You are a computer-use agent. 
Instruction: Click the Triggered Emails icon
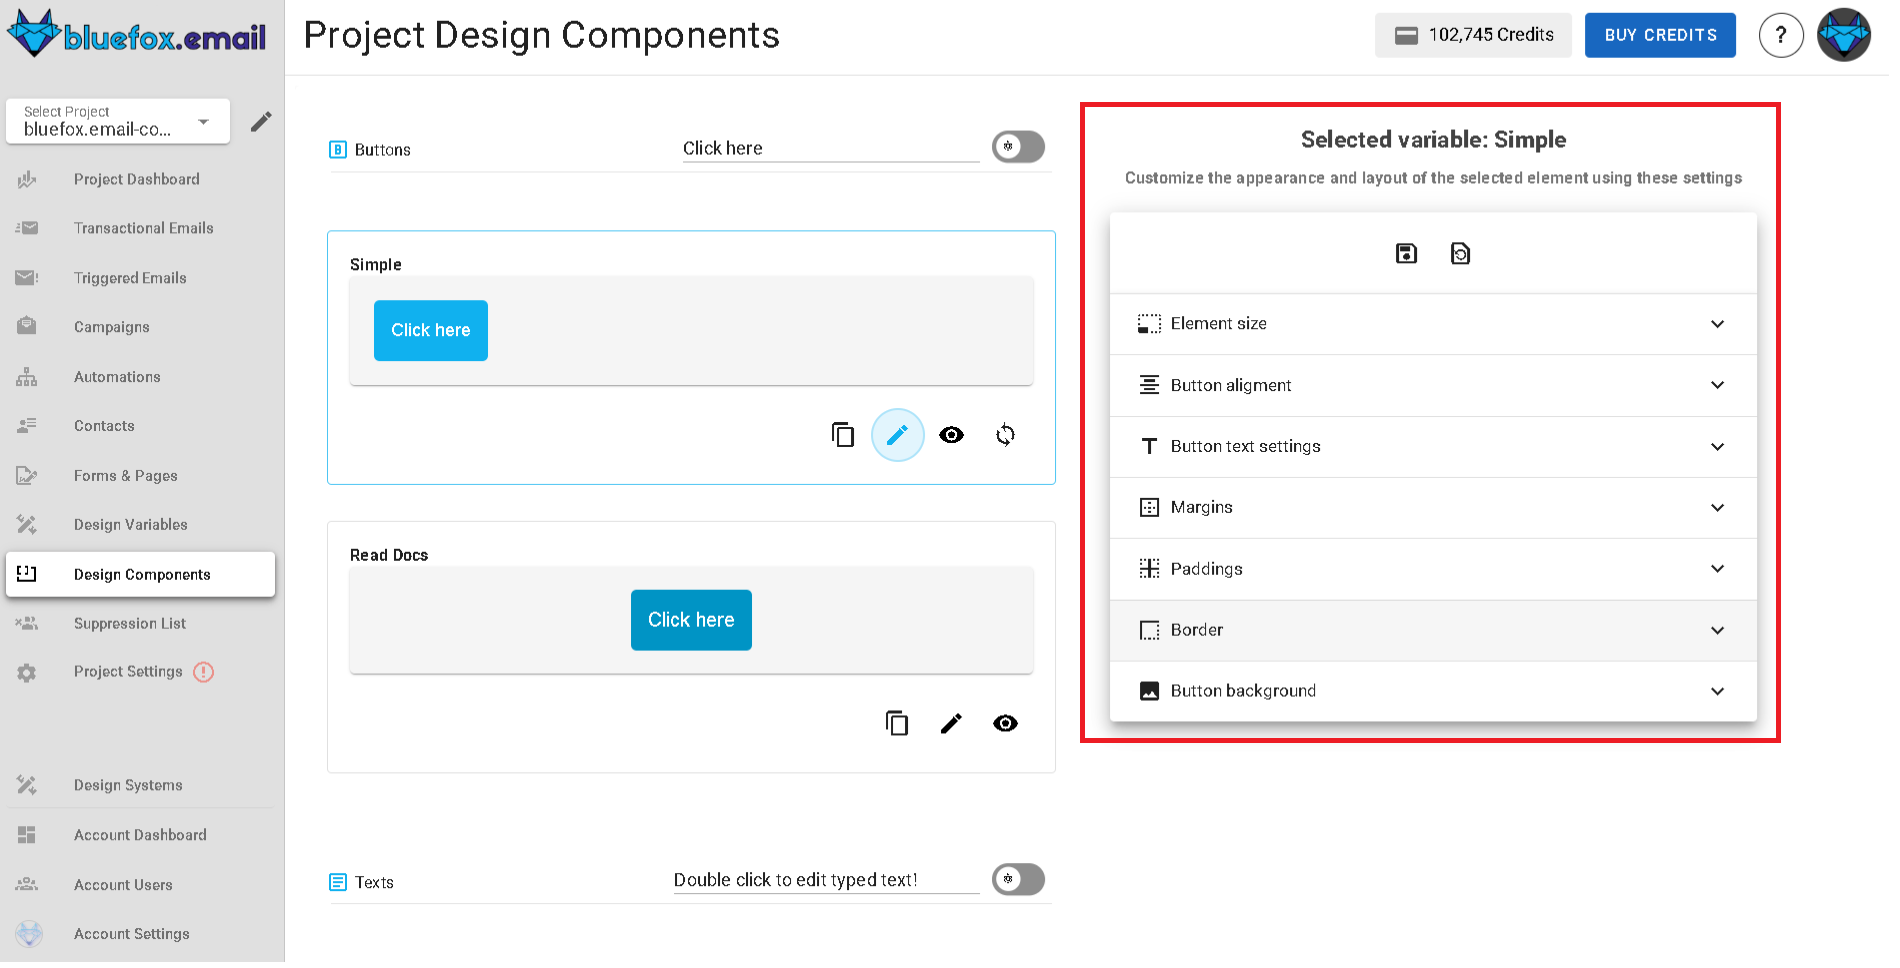pos(27,279)
